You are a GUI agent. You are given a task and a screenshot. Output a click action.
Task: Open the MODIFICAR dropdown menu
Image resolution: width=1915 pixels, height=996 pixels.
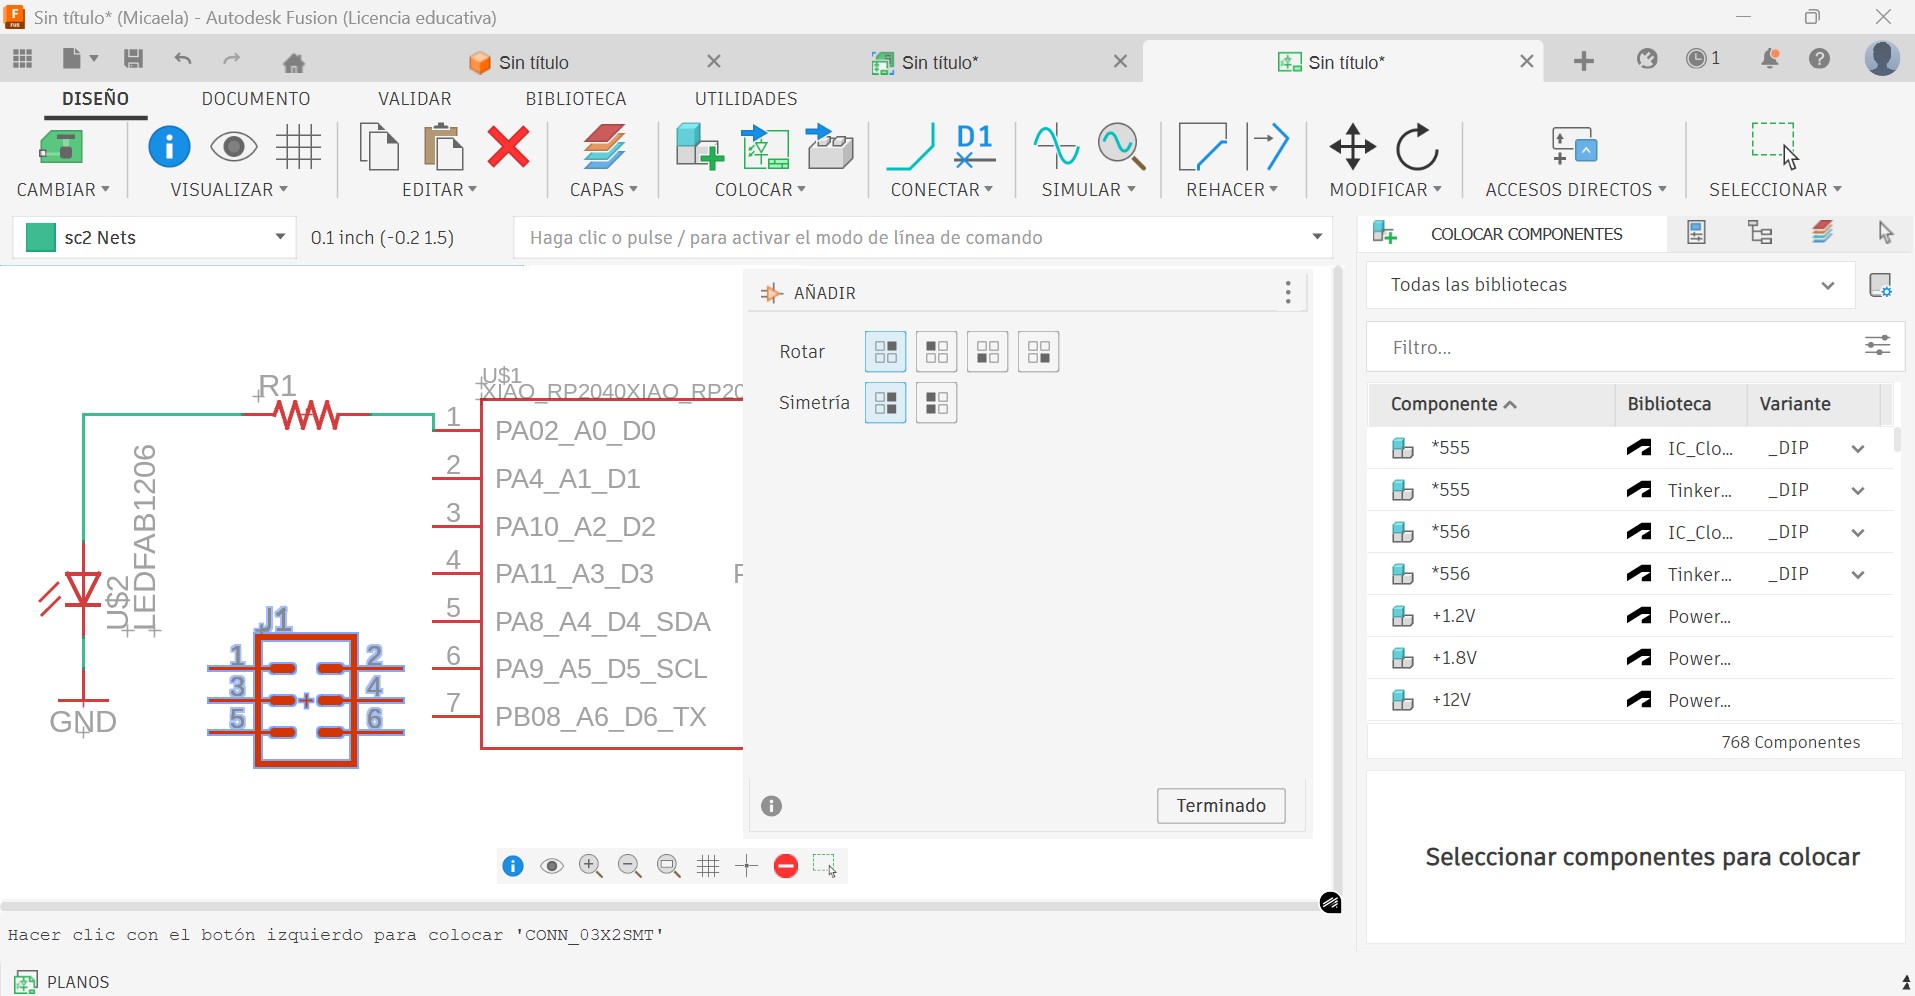pos(1385,190)
